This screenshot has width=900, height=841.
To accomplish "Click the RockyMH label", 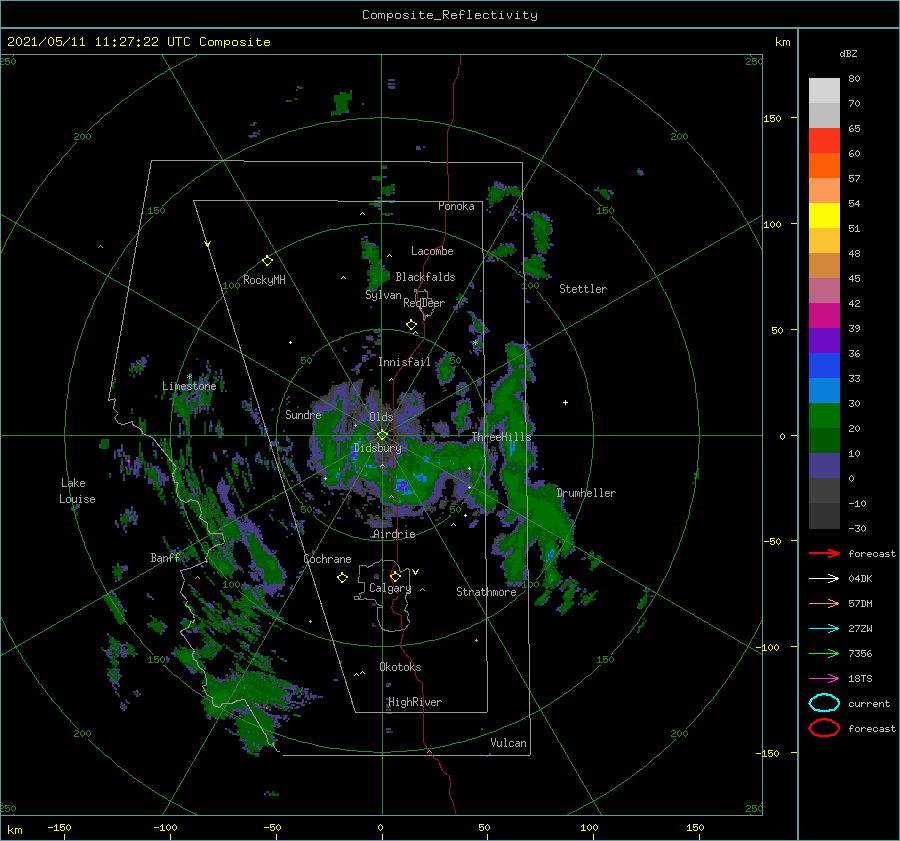I will [264, 280].
